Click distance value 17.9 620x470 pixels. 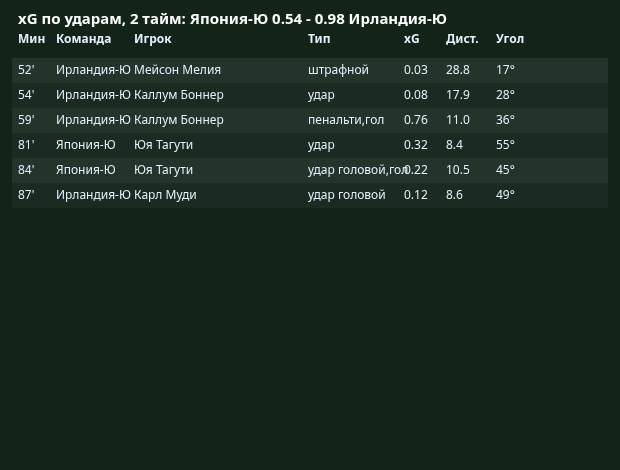[x=458, y=95]
